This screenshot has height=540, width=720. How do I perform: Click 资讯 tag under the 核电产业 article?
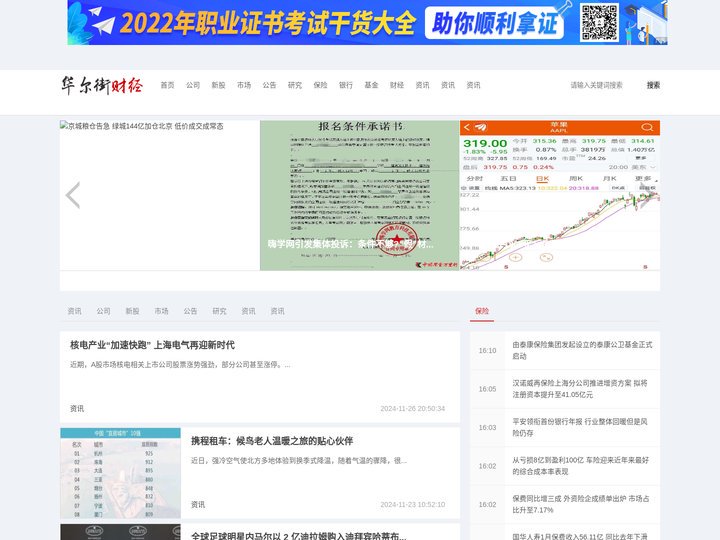pyautogui.click(x=77, y=408)
